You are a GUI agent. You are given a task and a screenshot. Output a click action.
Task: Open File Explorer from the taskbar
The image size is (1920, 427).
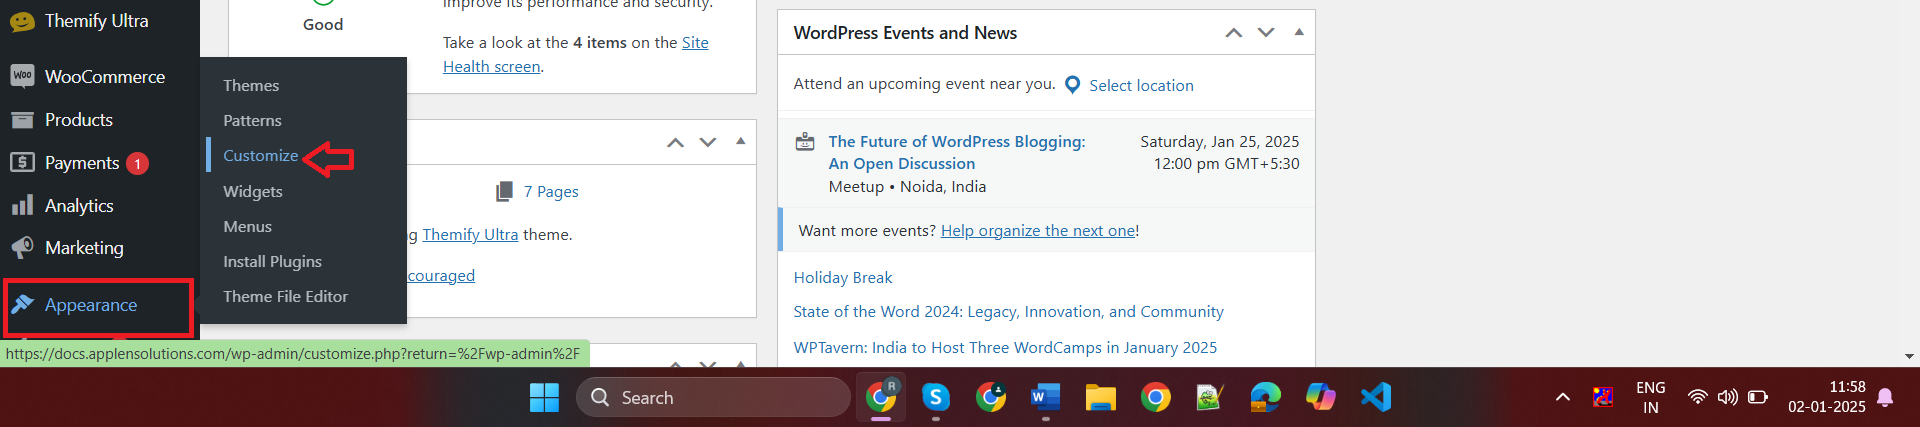pyautogui.click(x=1100, y=397)
